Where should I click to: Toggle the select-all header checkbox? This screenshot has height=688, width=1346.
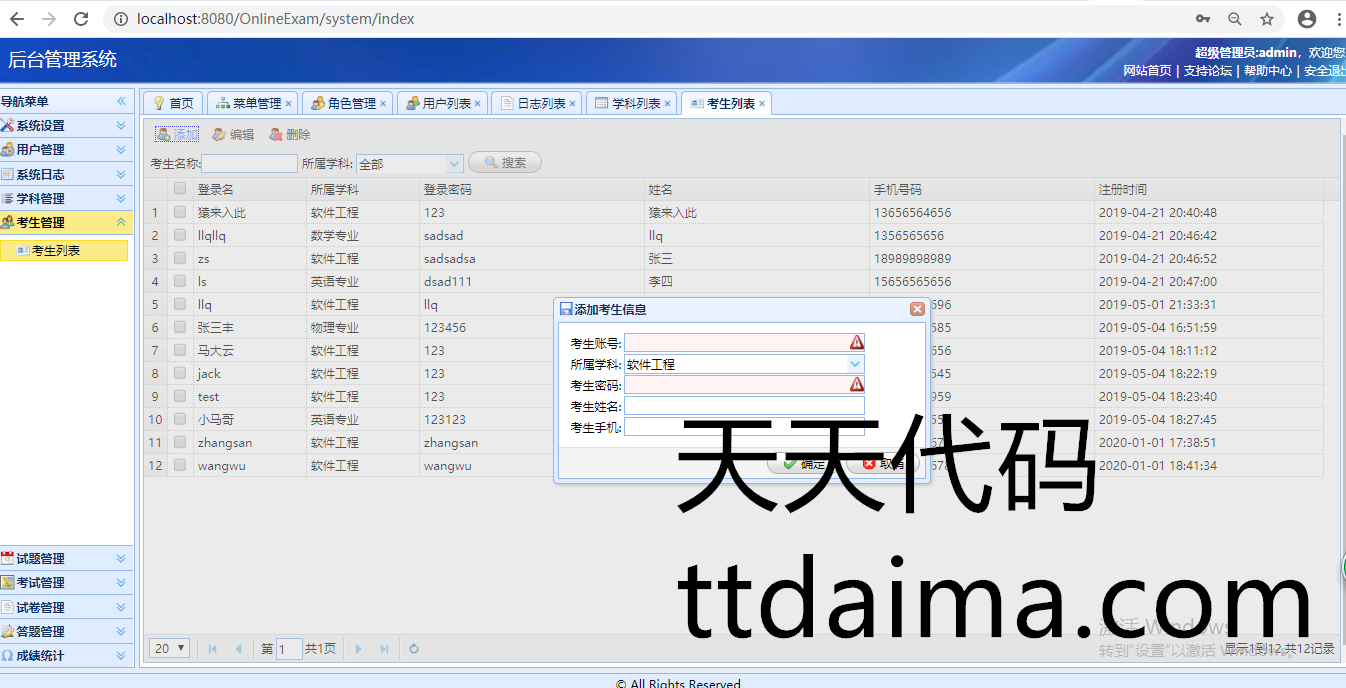tap(180, 188)
